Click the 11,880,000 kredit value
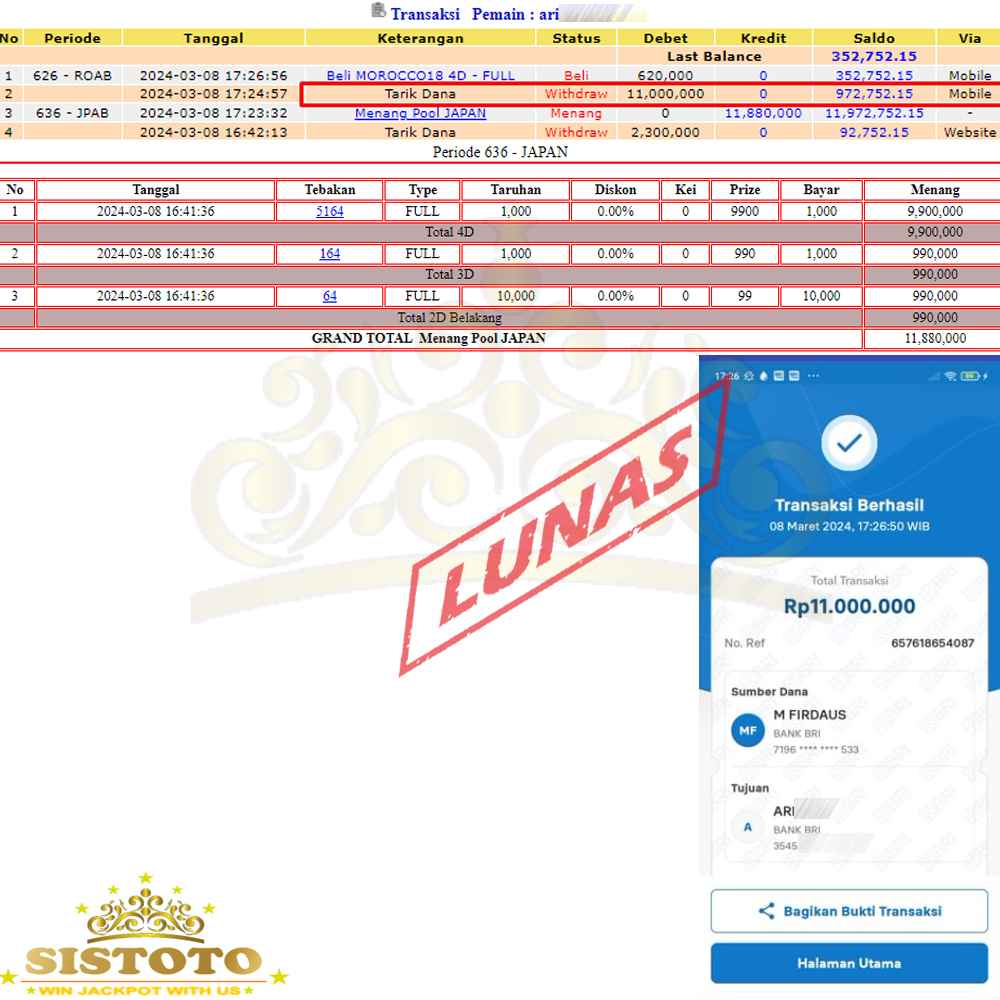Viewport: 1000px width, 1000px height. [763, 113]
